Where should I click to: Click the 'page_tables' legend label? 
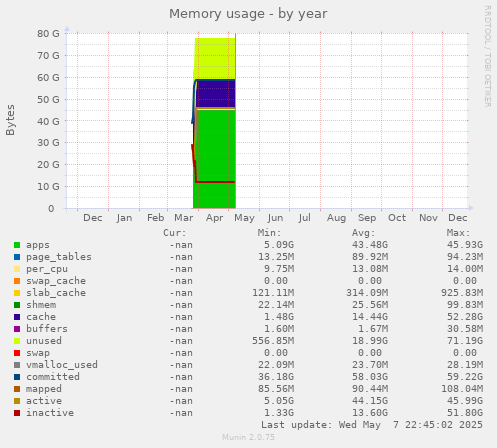pos(59,257)
